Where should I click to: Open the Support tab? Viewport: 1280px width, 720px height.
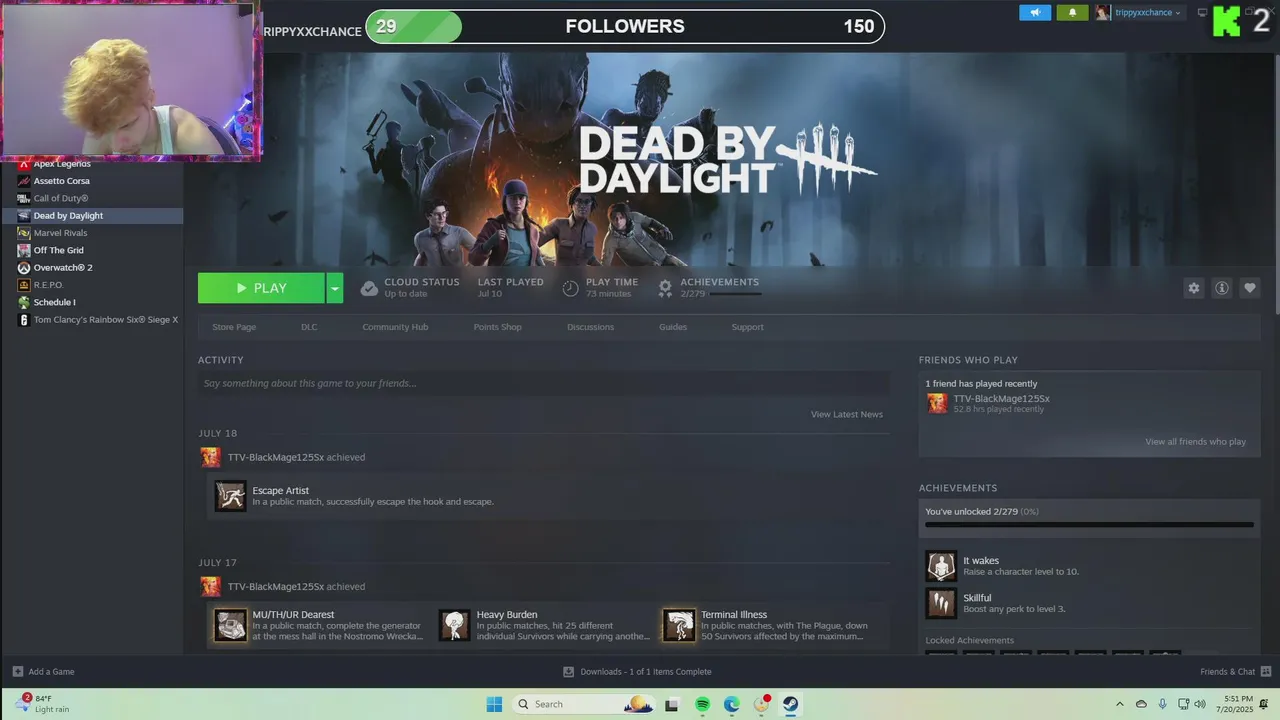pos(747,327)
